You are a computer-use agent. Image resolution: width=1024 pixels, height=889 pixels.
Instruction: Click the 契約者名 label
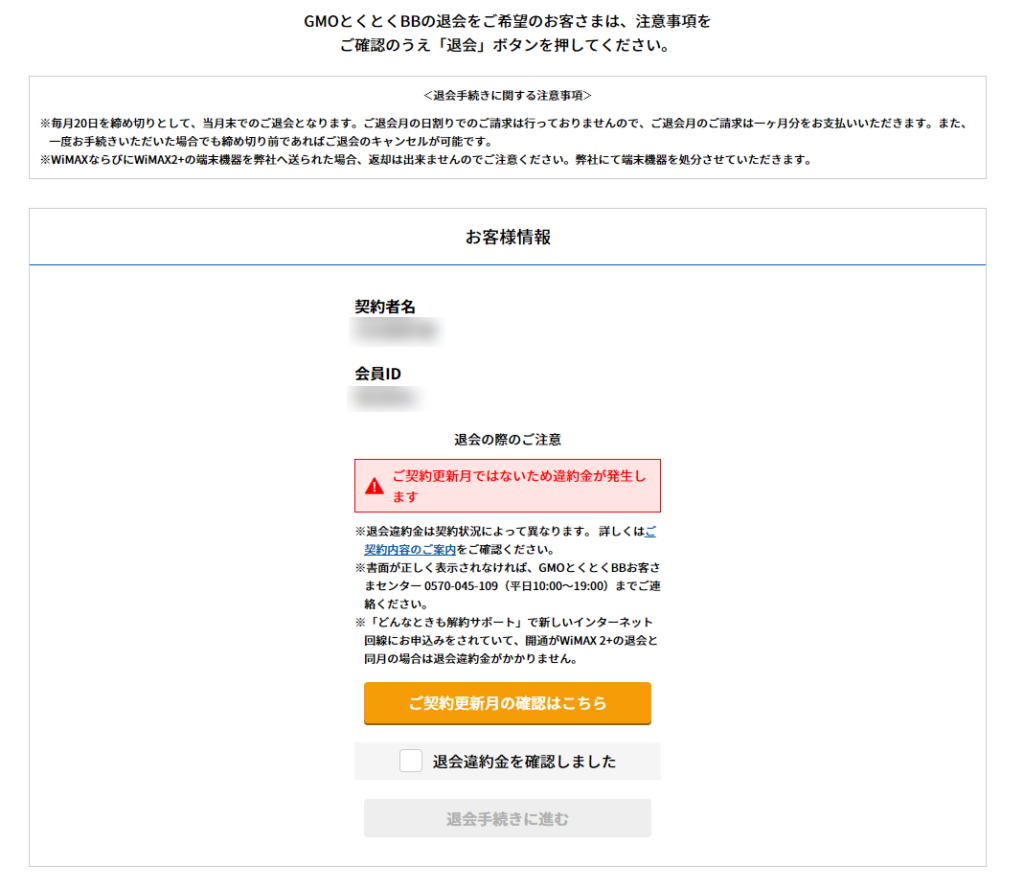click(x=385, y=306)
